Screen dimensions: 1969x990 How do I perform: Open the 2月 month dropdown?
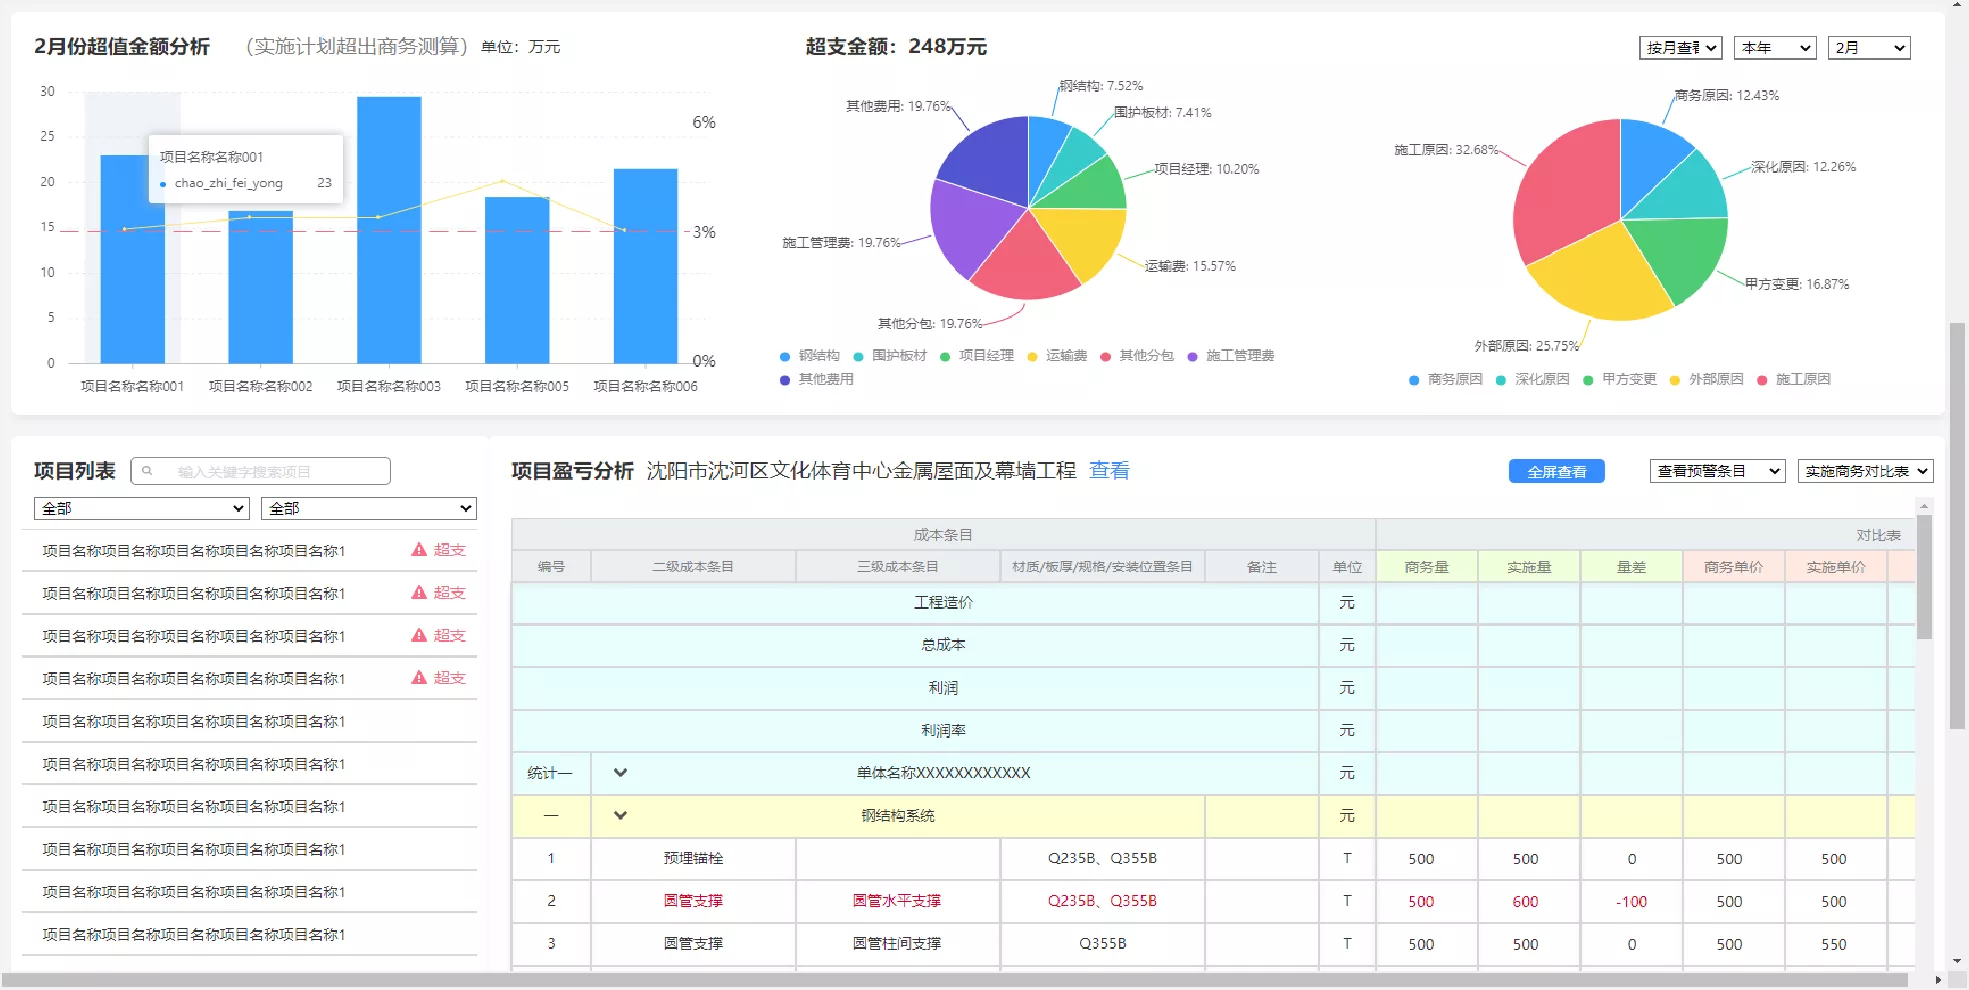(1869, 47)
